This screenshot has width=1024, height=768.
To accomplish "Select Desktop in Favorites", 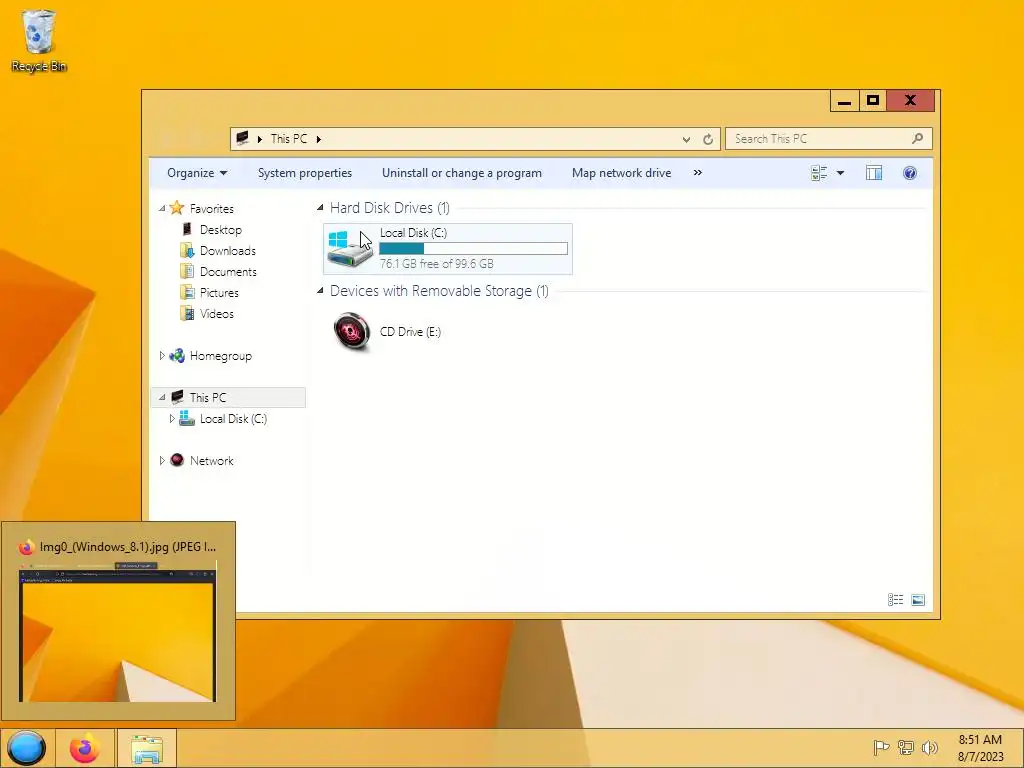I will [x=221, y=230].
